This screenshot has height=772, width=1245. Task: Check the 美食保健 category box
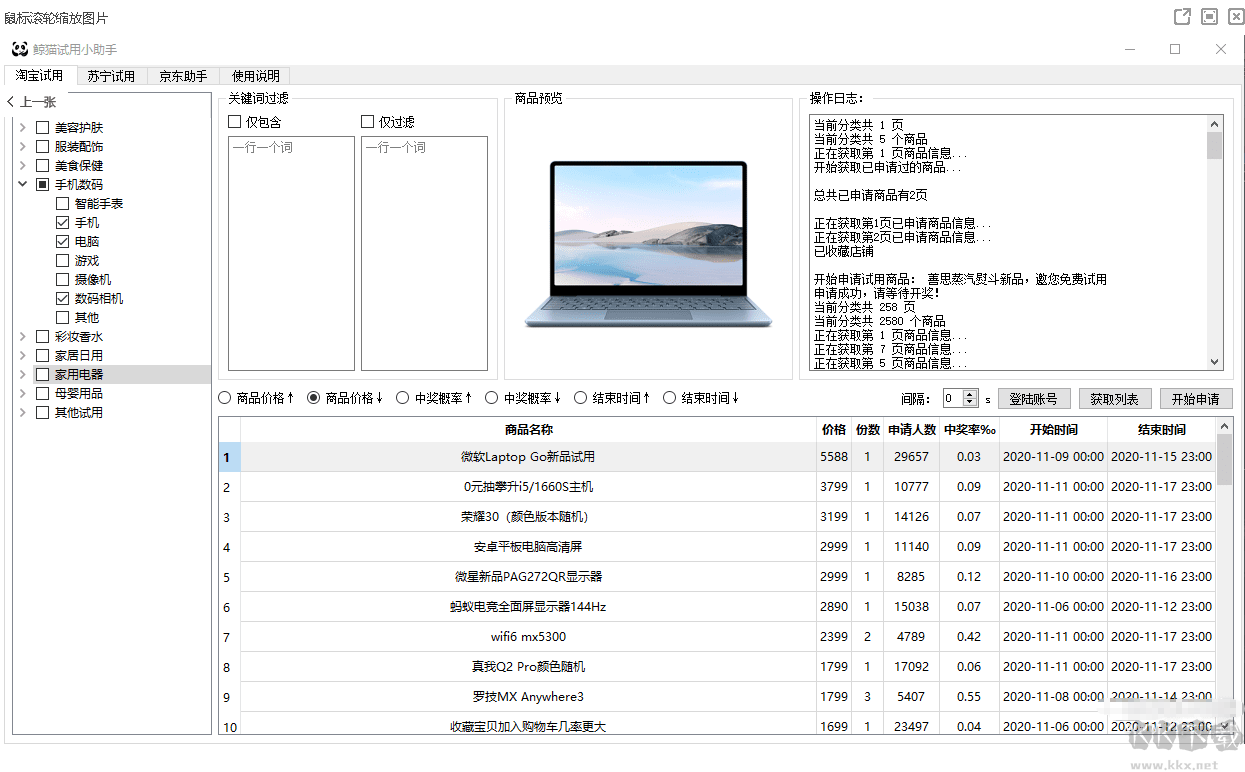pos(42,166)
